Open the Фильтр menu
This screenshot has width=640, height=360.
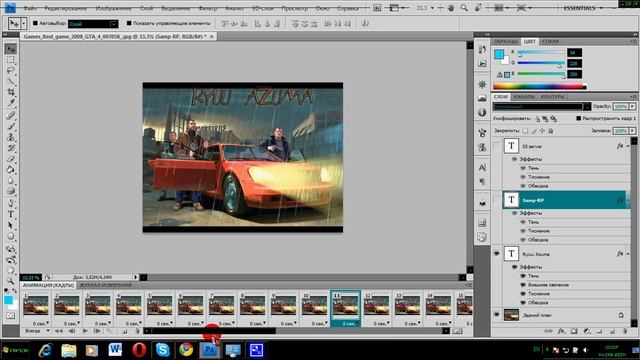(207, 8)
